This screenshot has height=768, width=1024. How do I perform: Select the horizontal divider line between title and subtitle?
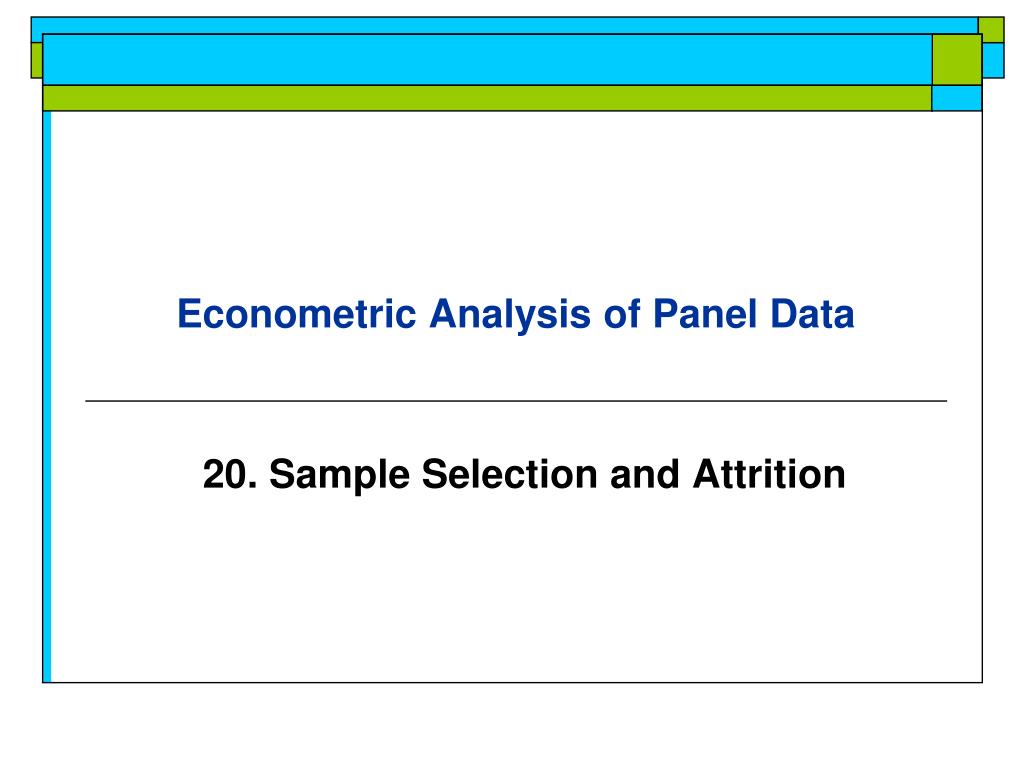[x=516, y=401]
